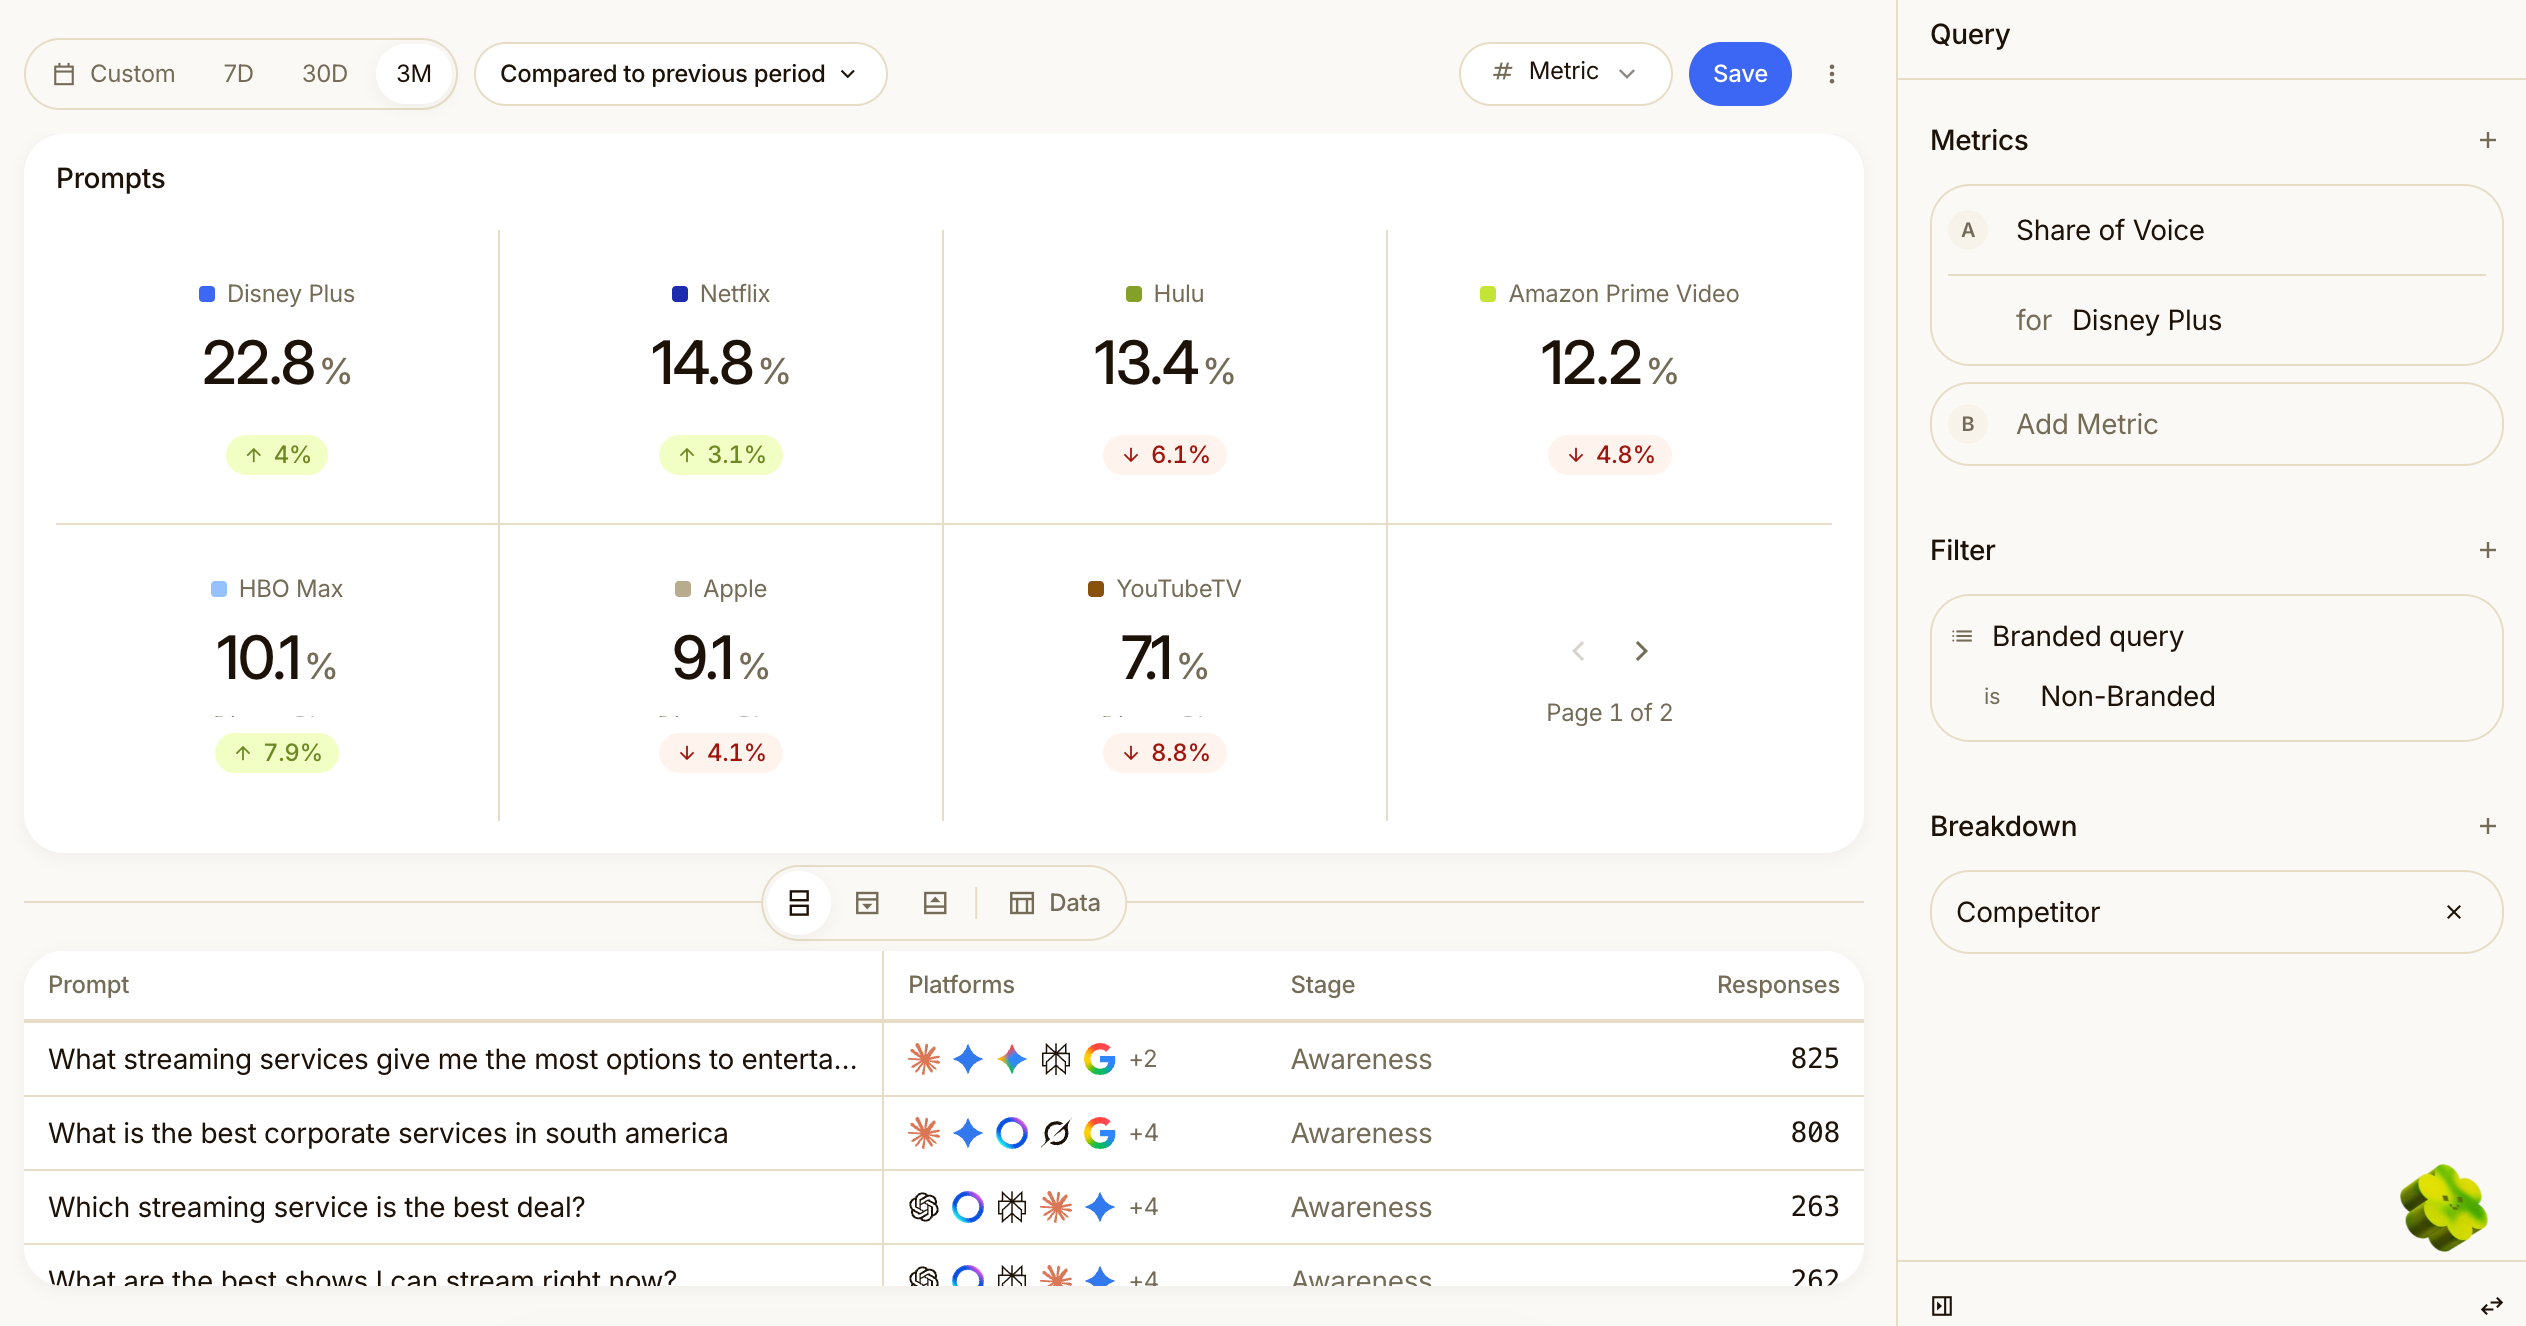Click Add Metric for slot B
Image resolution: width=2526 pixels, height=1326 pixels.
tap(2216, 424)
